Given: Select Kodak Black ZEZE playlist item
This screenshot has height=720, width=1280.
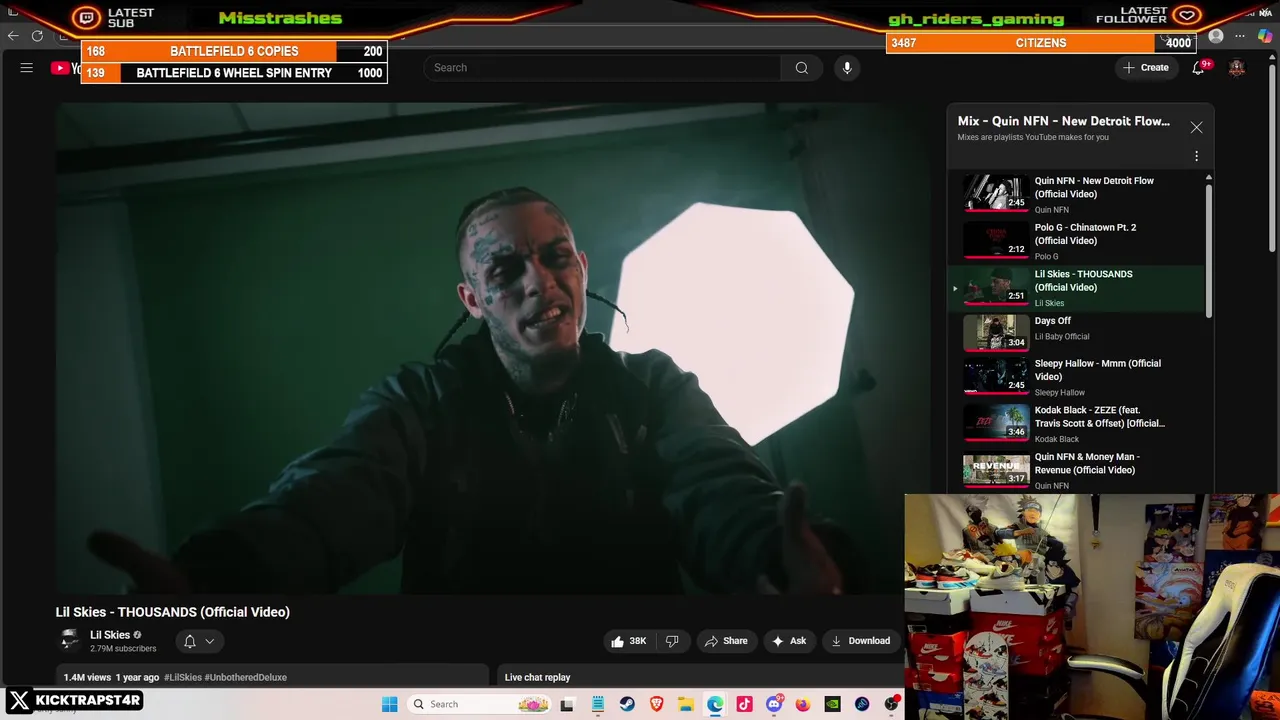Looking at the screenshot, I should click(1078, 425).
